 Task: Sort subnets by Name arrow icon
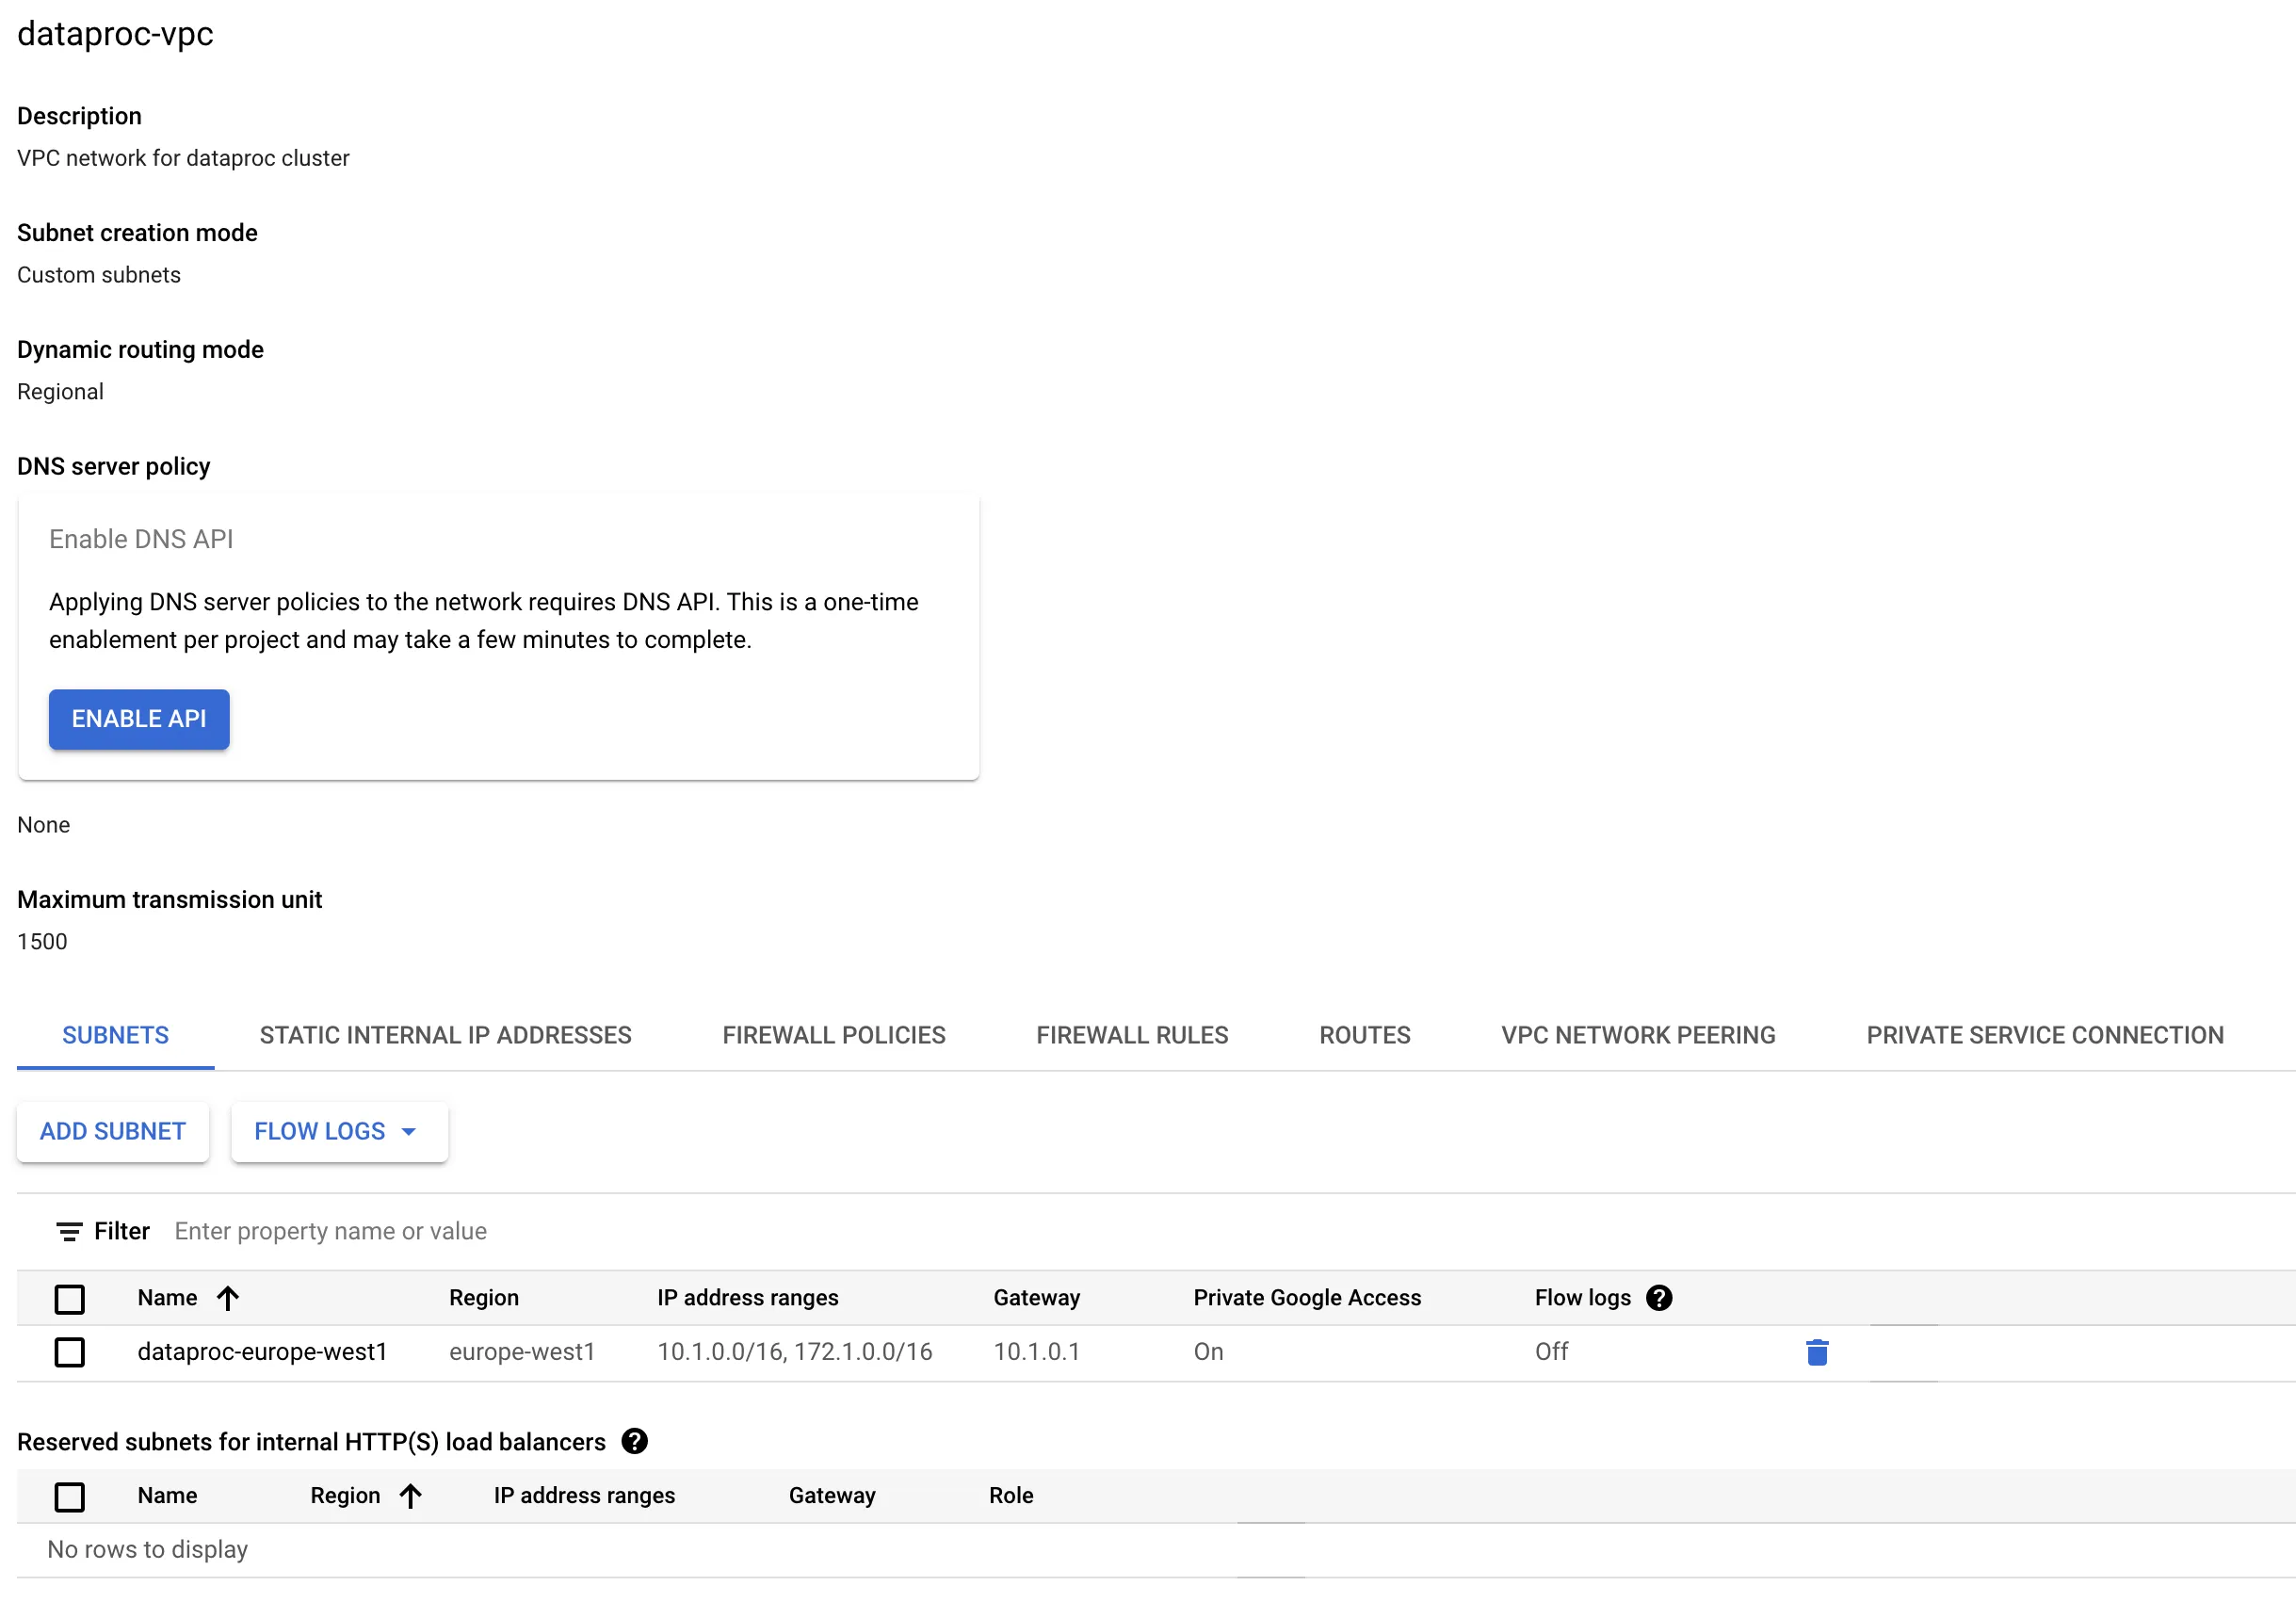pyautogui.click(x=228, y=1297)
